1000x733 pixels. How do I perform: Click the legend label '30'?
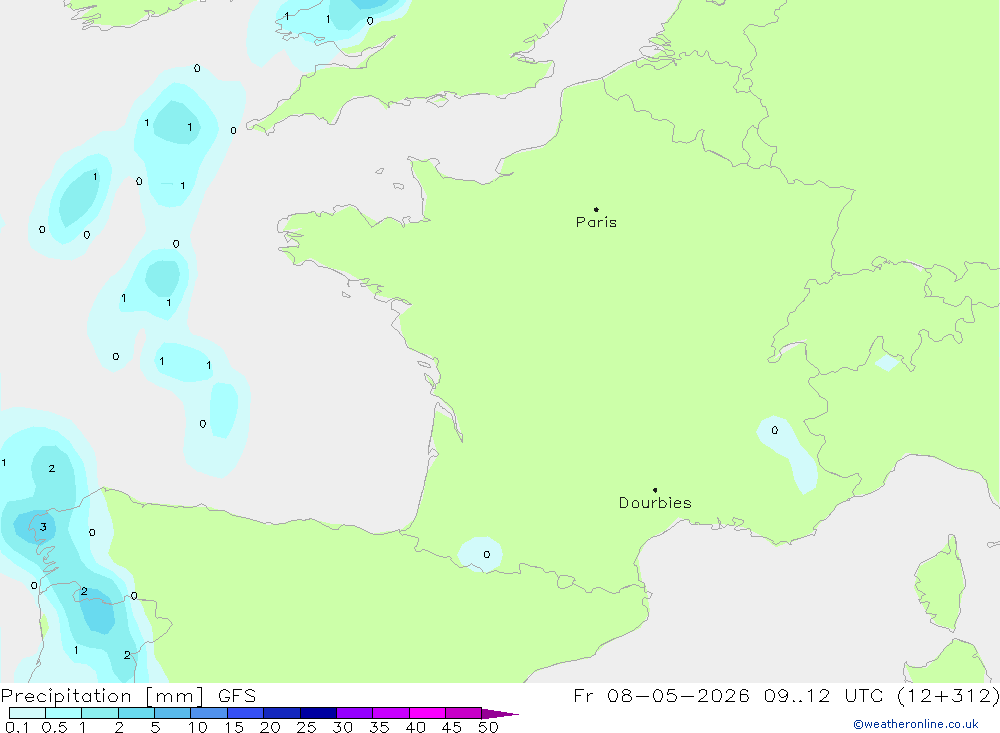tap(342, 727)
